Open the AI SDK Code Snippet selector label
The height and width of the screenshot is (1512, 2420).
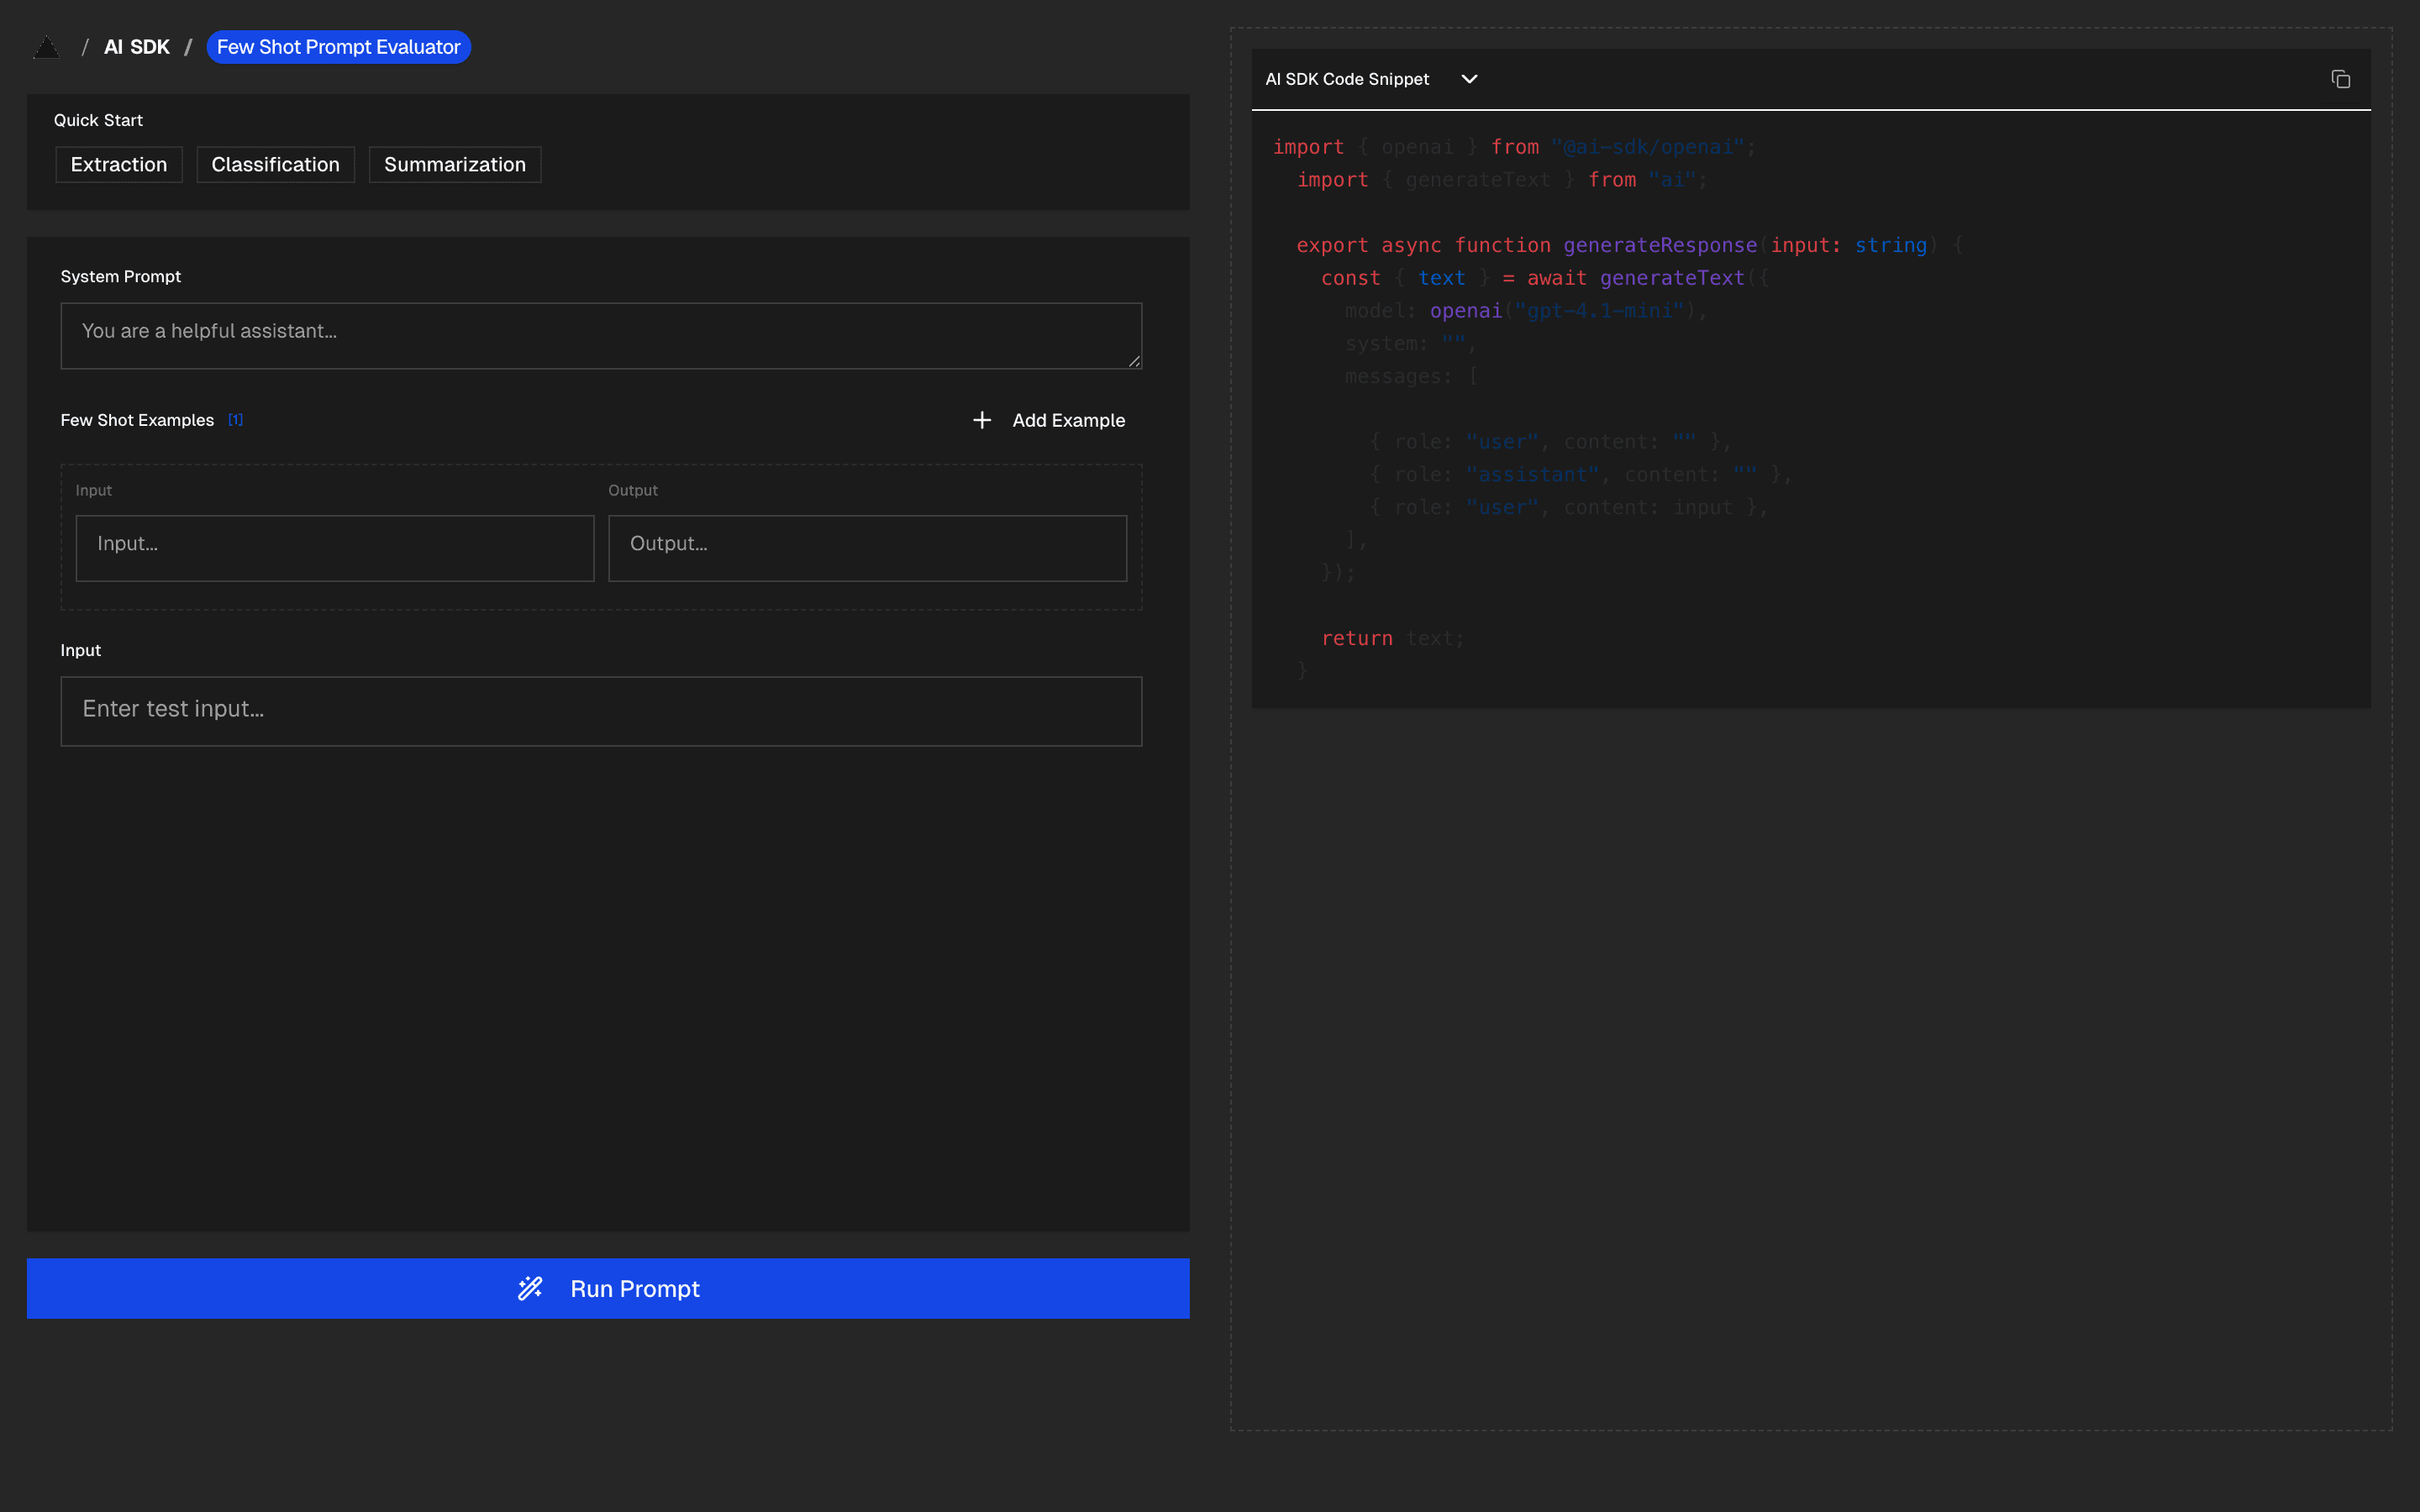[x=1346, y=79]
